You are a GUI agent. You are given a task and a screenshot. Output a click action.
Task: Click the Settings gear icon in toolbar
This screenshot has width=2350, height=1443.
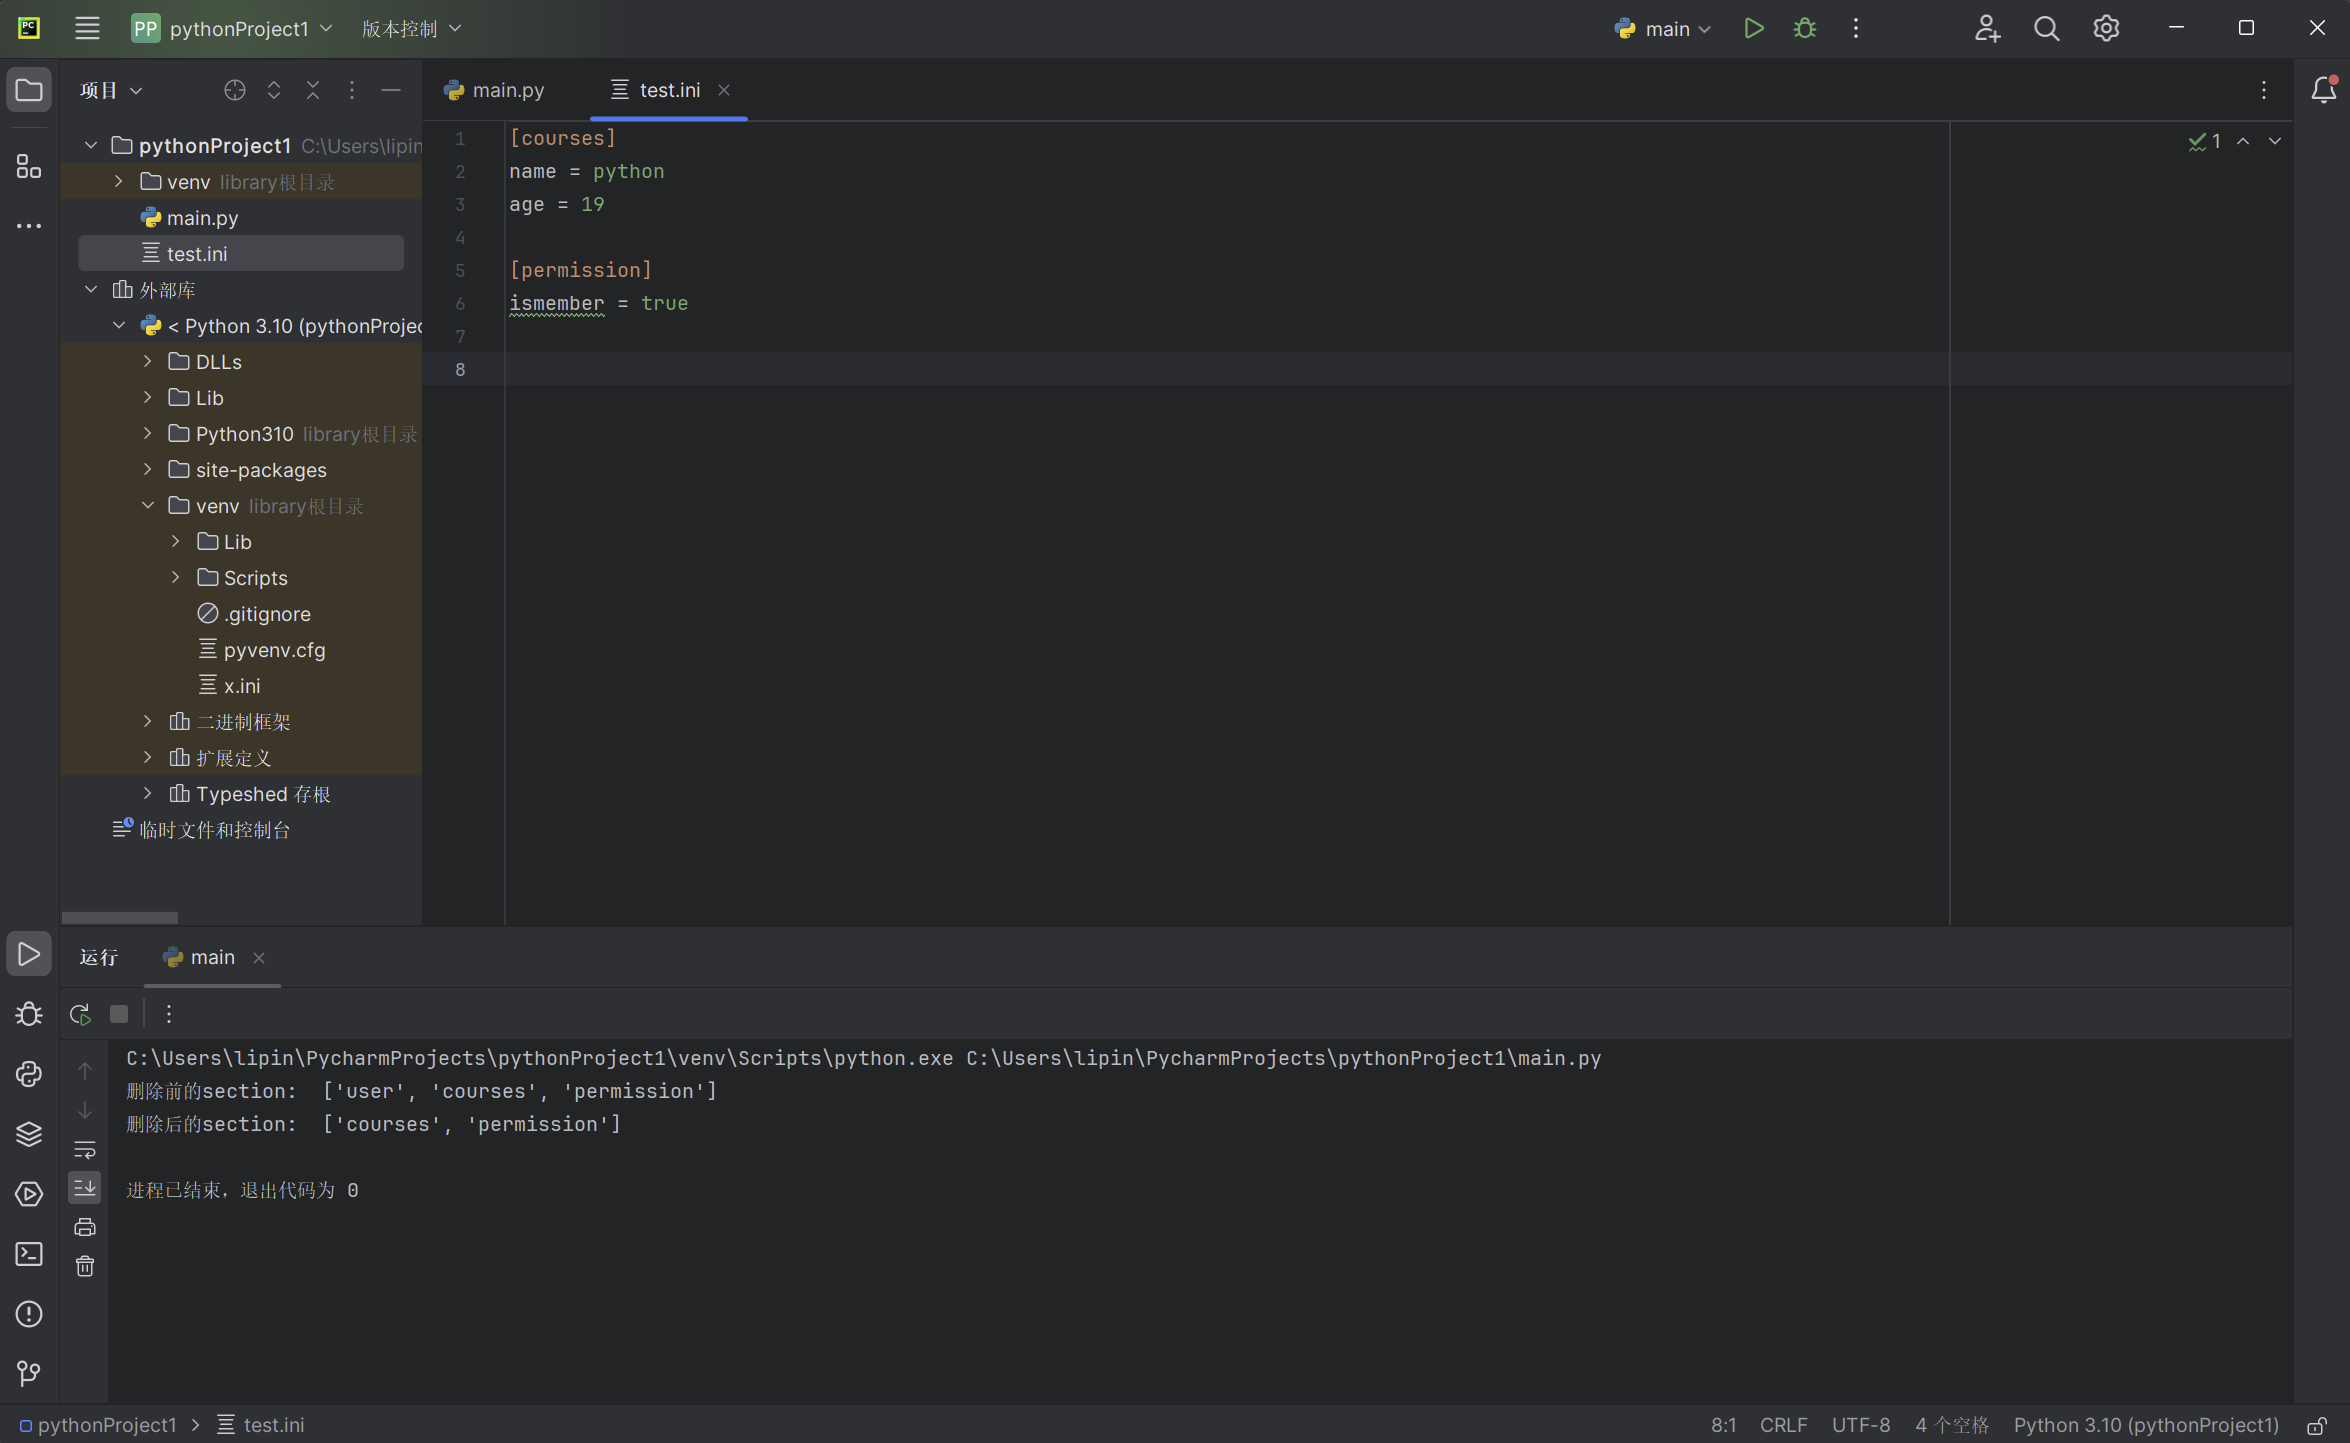(2105, 29)
